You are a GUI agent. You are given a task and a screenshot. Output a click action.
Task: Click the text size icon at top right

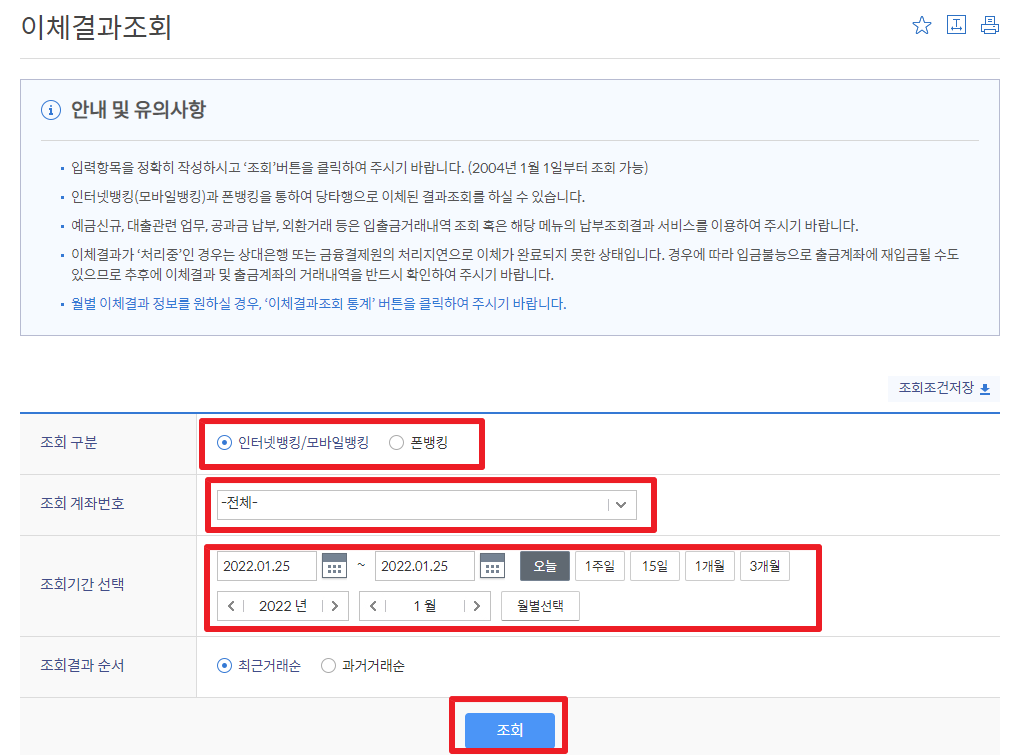(956, 26)
